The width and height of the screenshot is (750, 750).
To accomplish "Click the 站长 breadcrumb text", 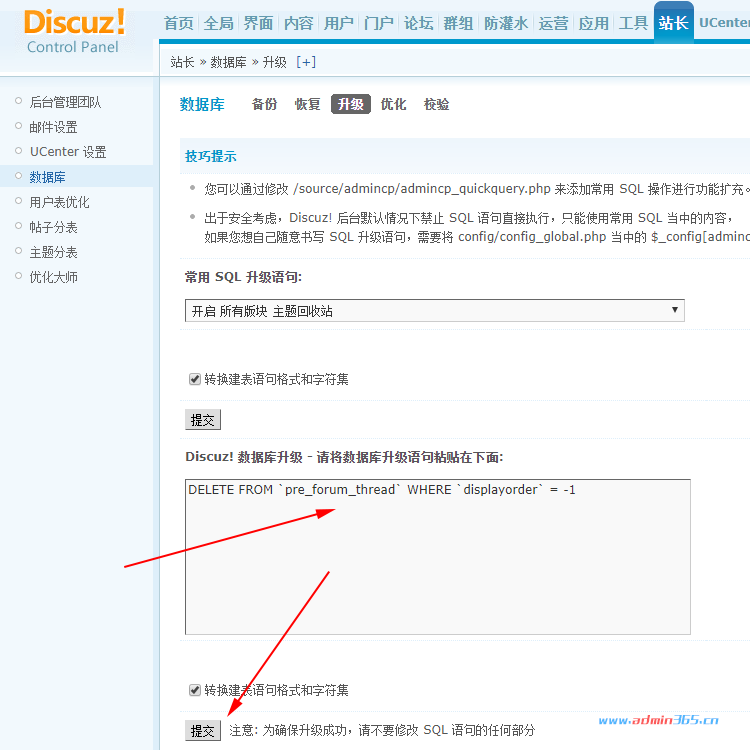I will 182,62.
